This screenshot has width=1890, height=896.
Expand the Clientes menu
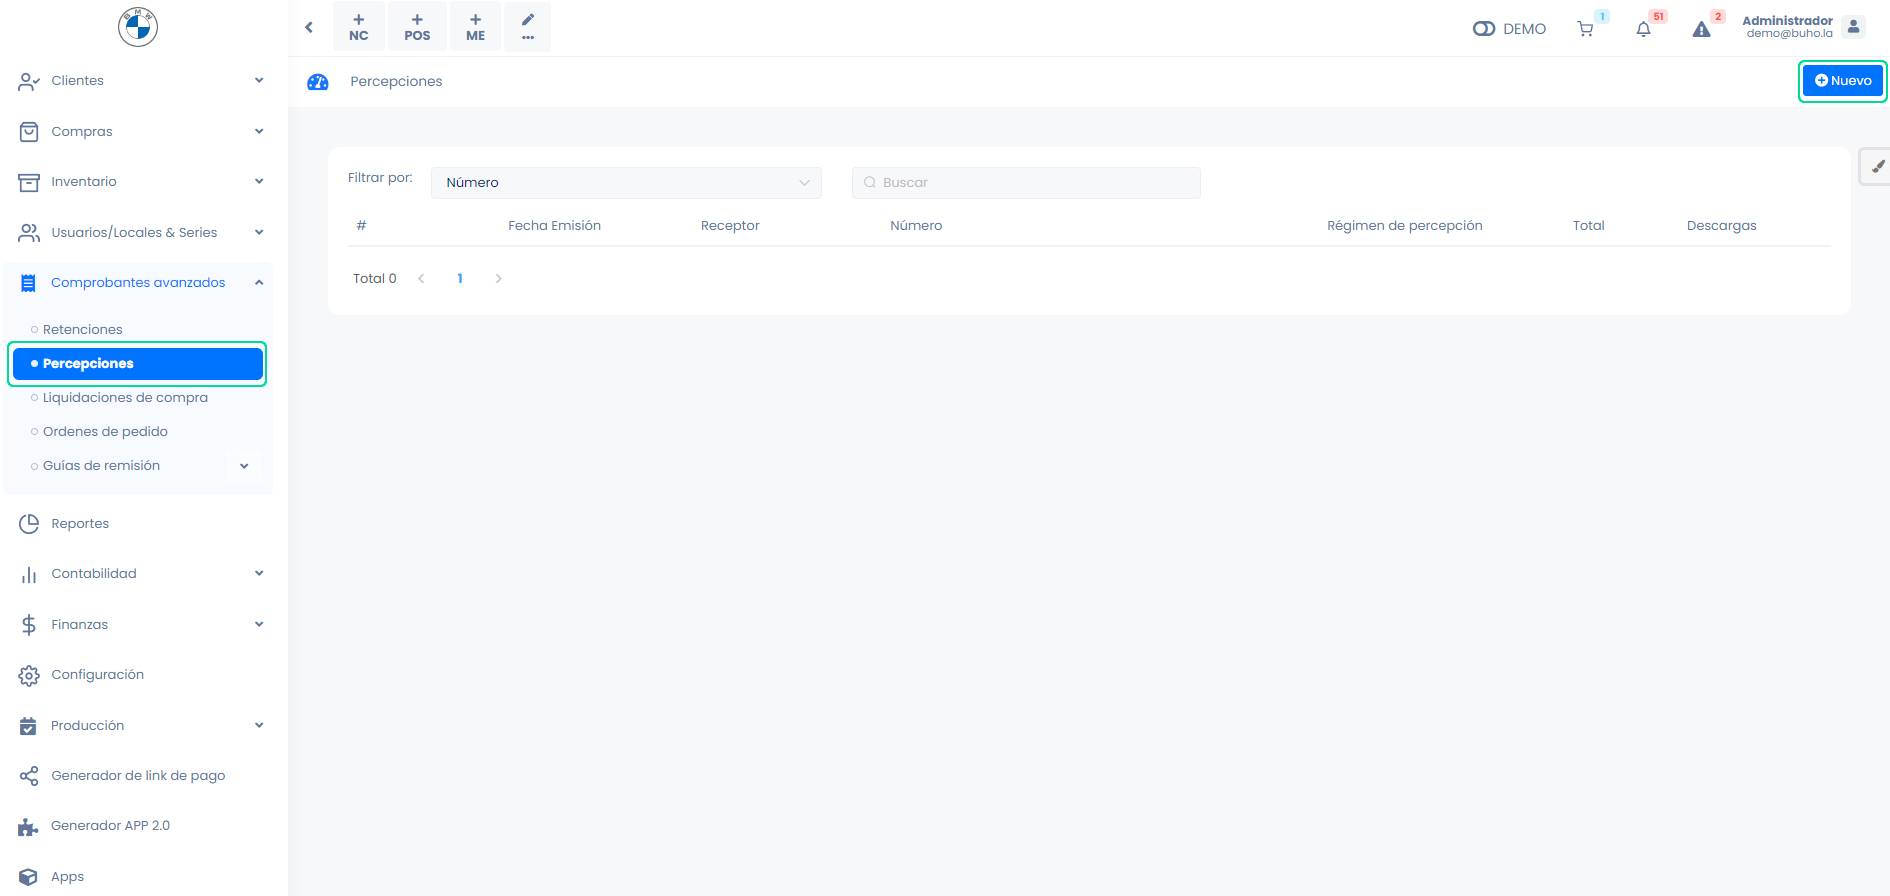coord(138,81)
